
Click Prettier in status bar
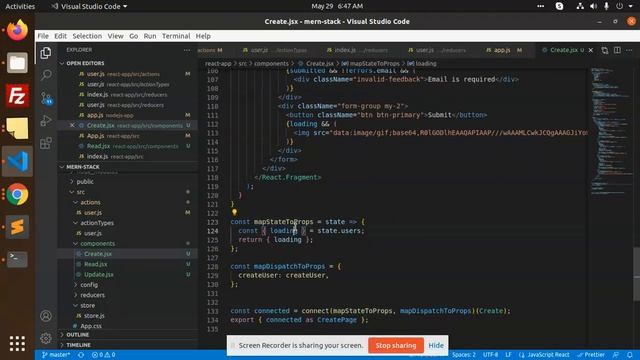[591, 355]
